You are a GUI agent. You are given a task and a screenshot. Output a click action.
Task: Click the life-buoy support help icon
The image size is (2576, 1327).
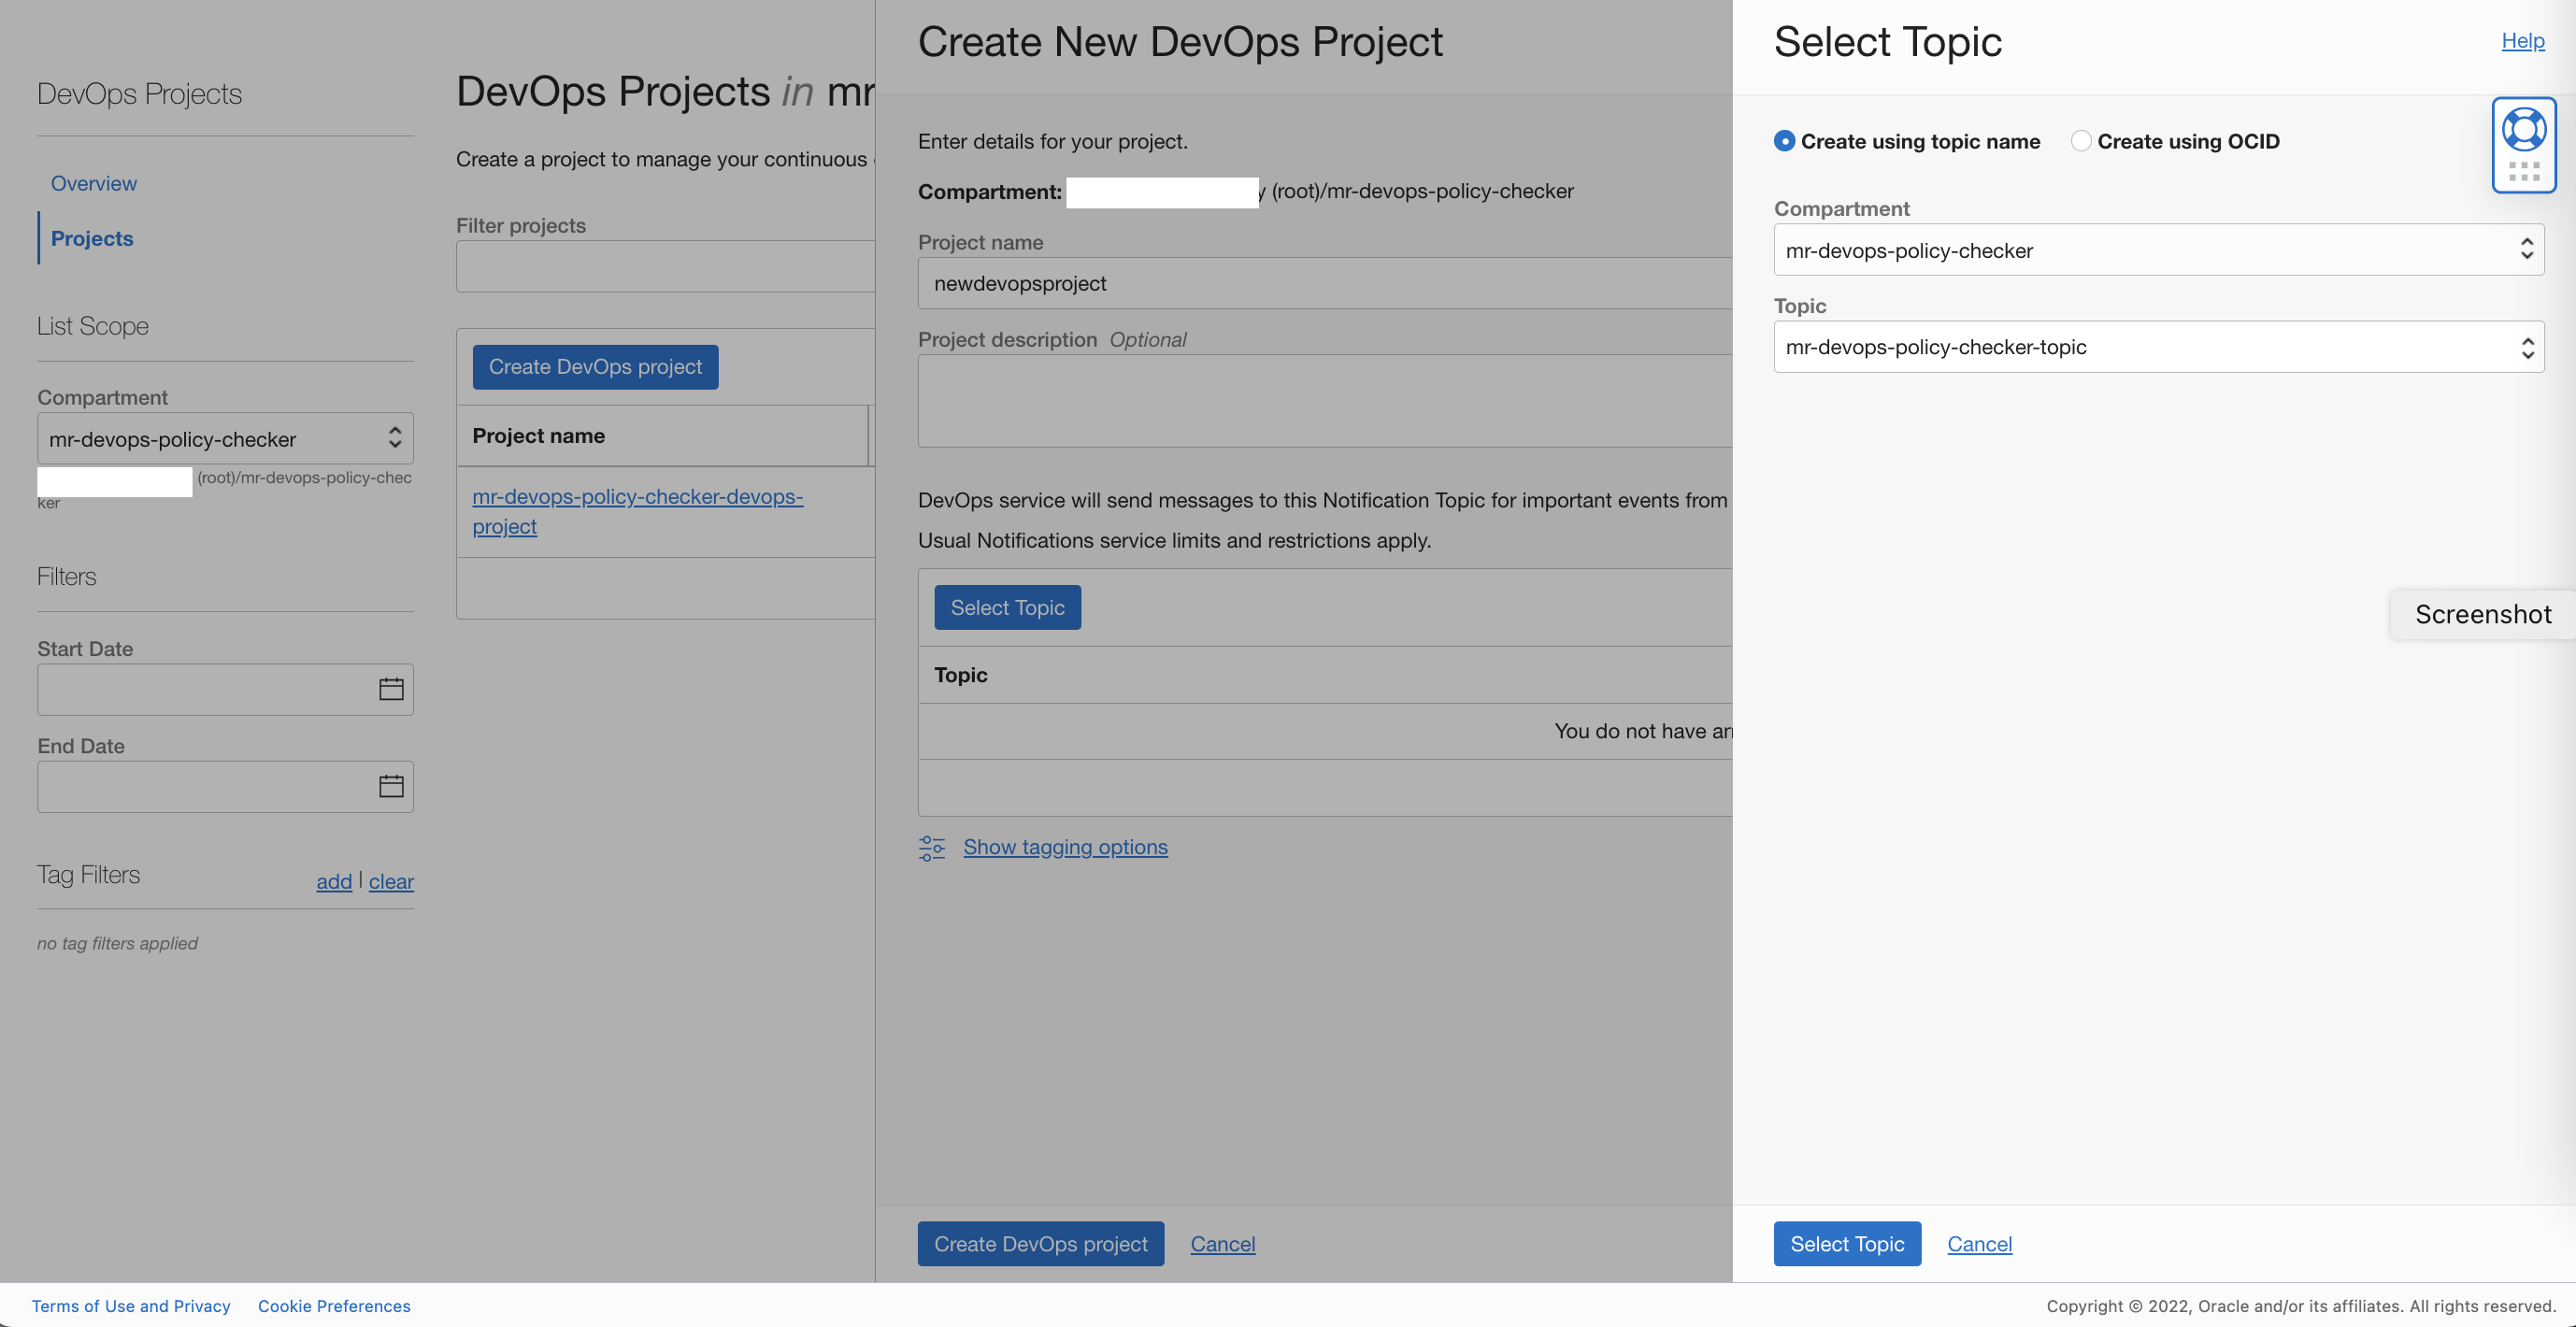click(2524, 130)
